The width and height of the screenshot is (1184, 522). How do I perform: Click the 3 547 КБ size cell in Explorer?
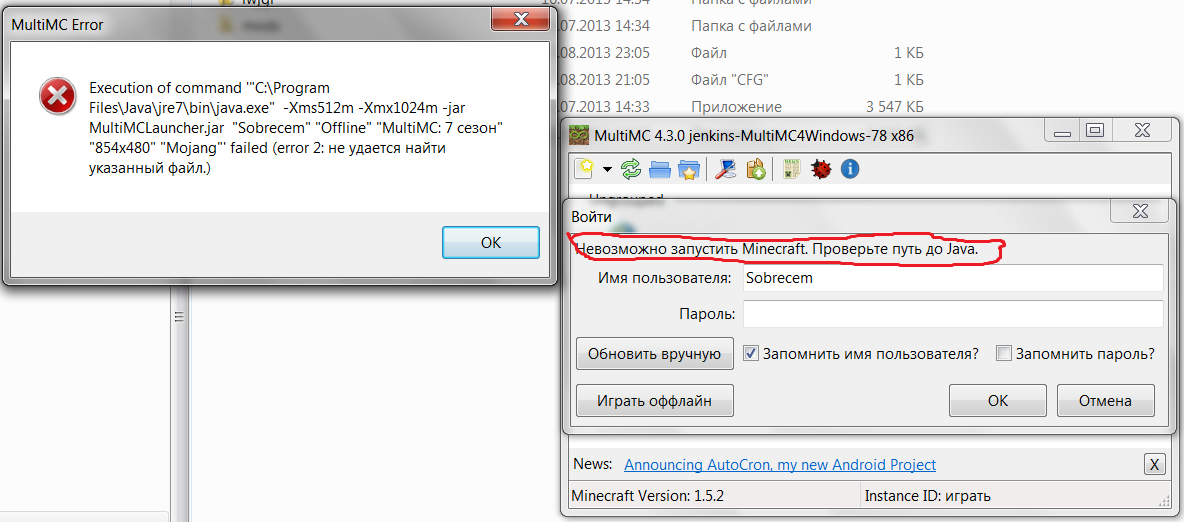(x=896, y=107)
